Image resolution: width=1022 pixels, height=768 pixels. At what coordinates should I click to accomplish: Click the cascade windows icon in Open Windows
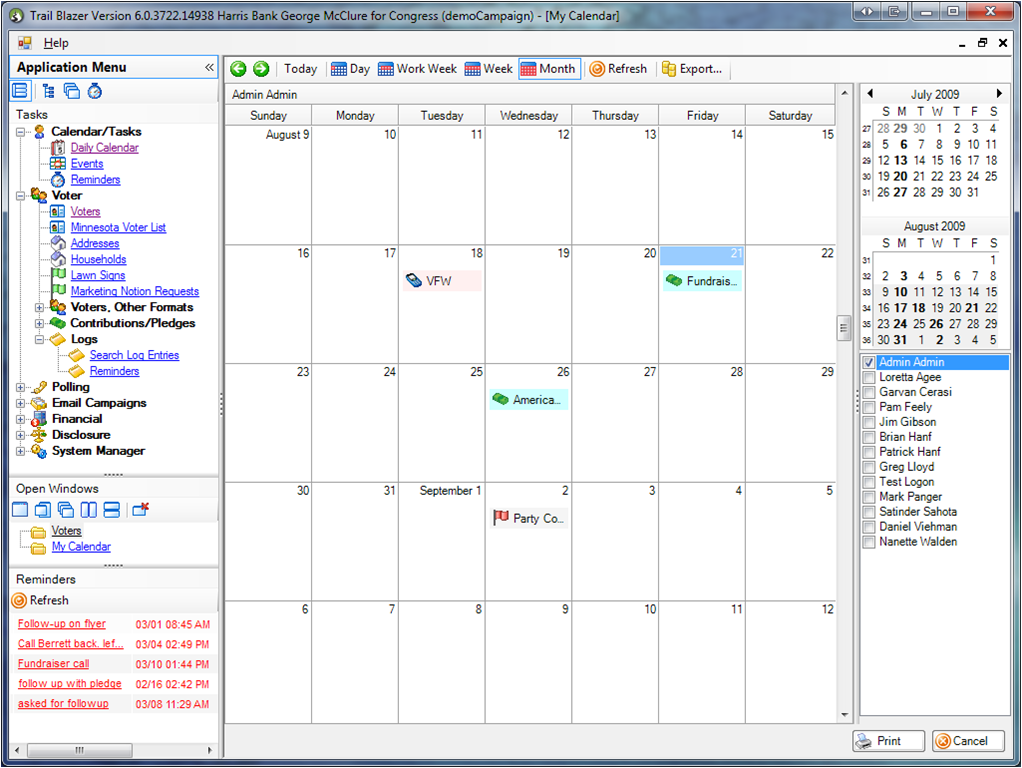[65, 510]
